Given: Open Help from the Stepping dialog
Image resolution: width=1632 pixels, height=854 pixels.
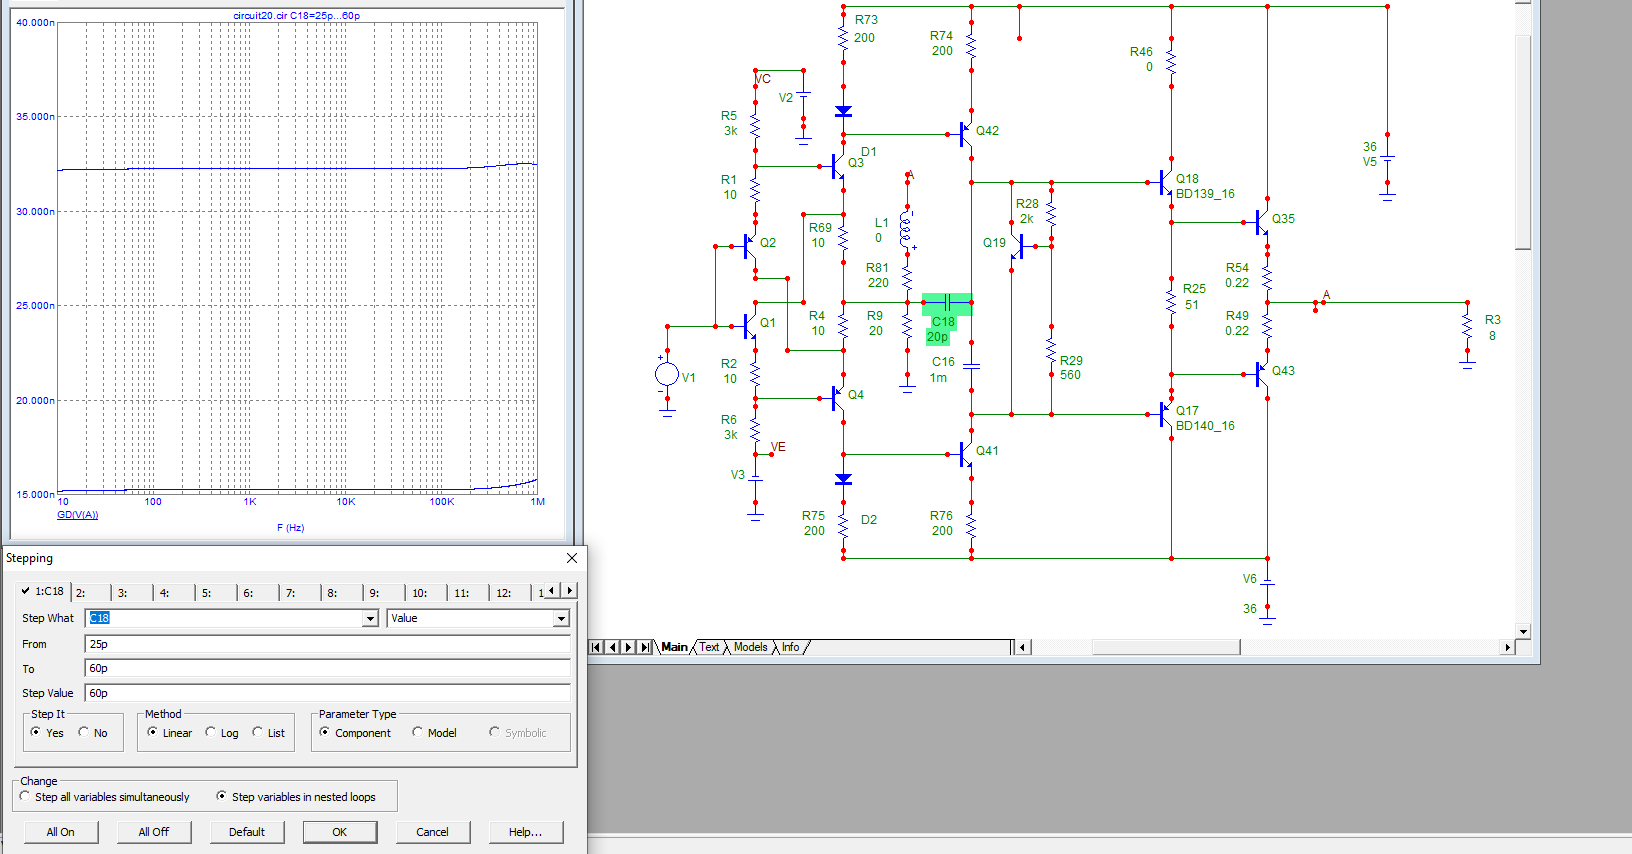Looking at the screenshot, I should coord(526,832).
